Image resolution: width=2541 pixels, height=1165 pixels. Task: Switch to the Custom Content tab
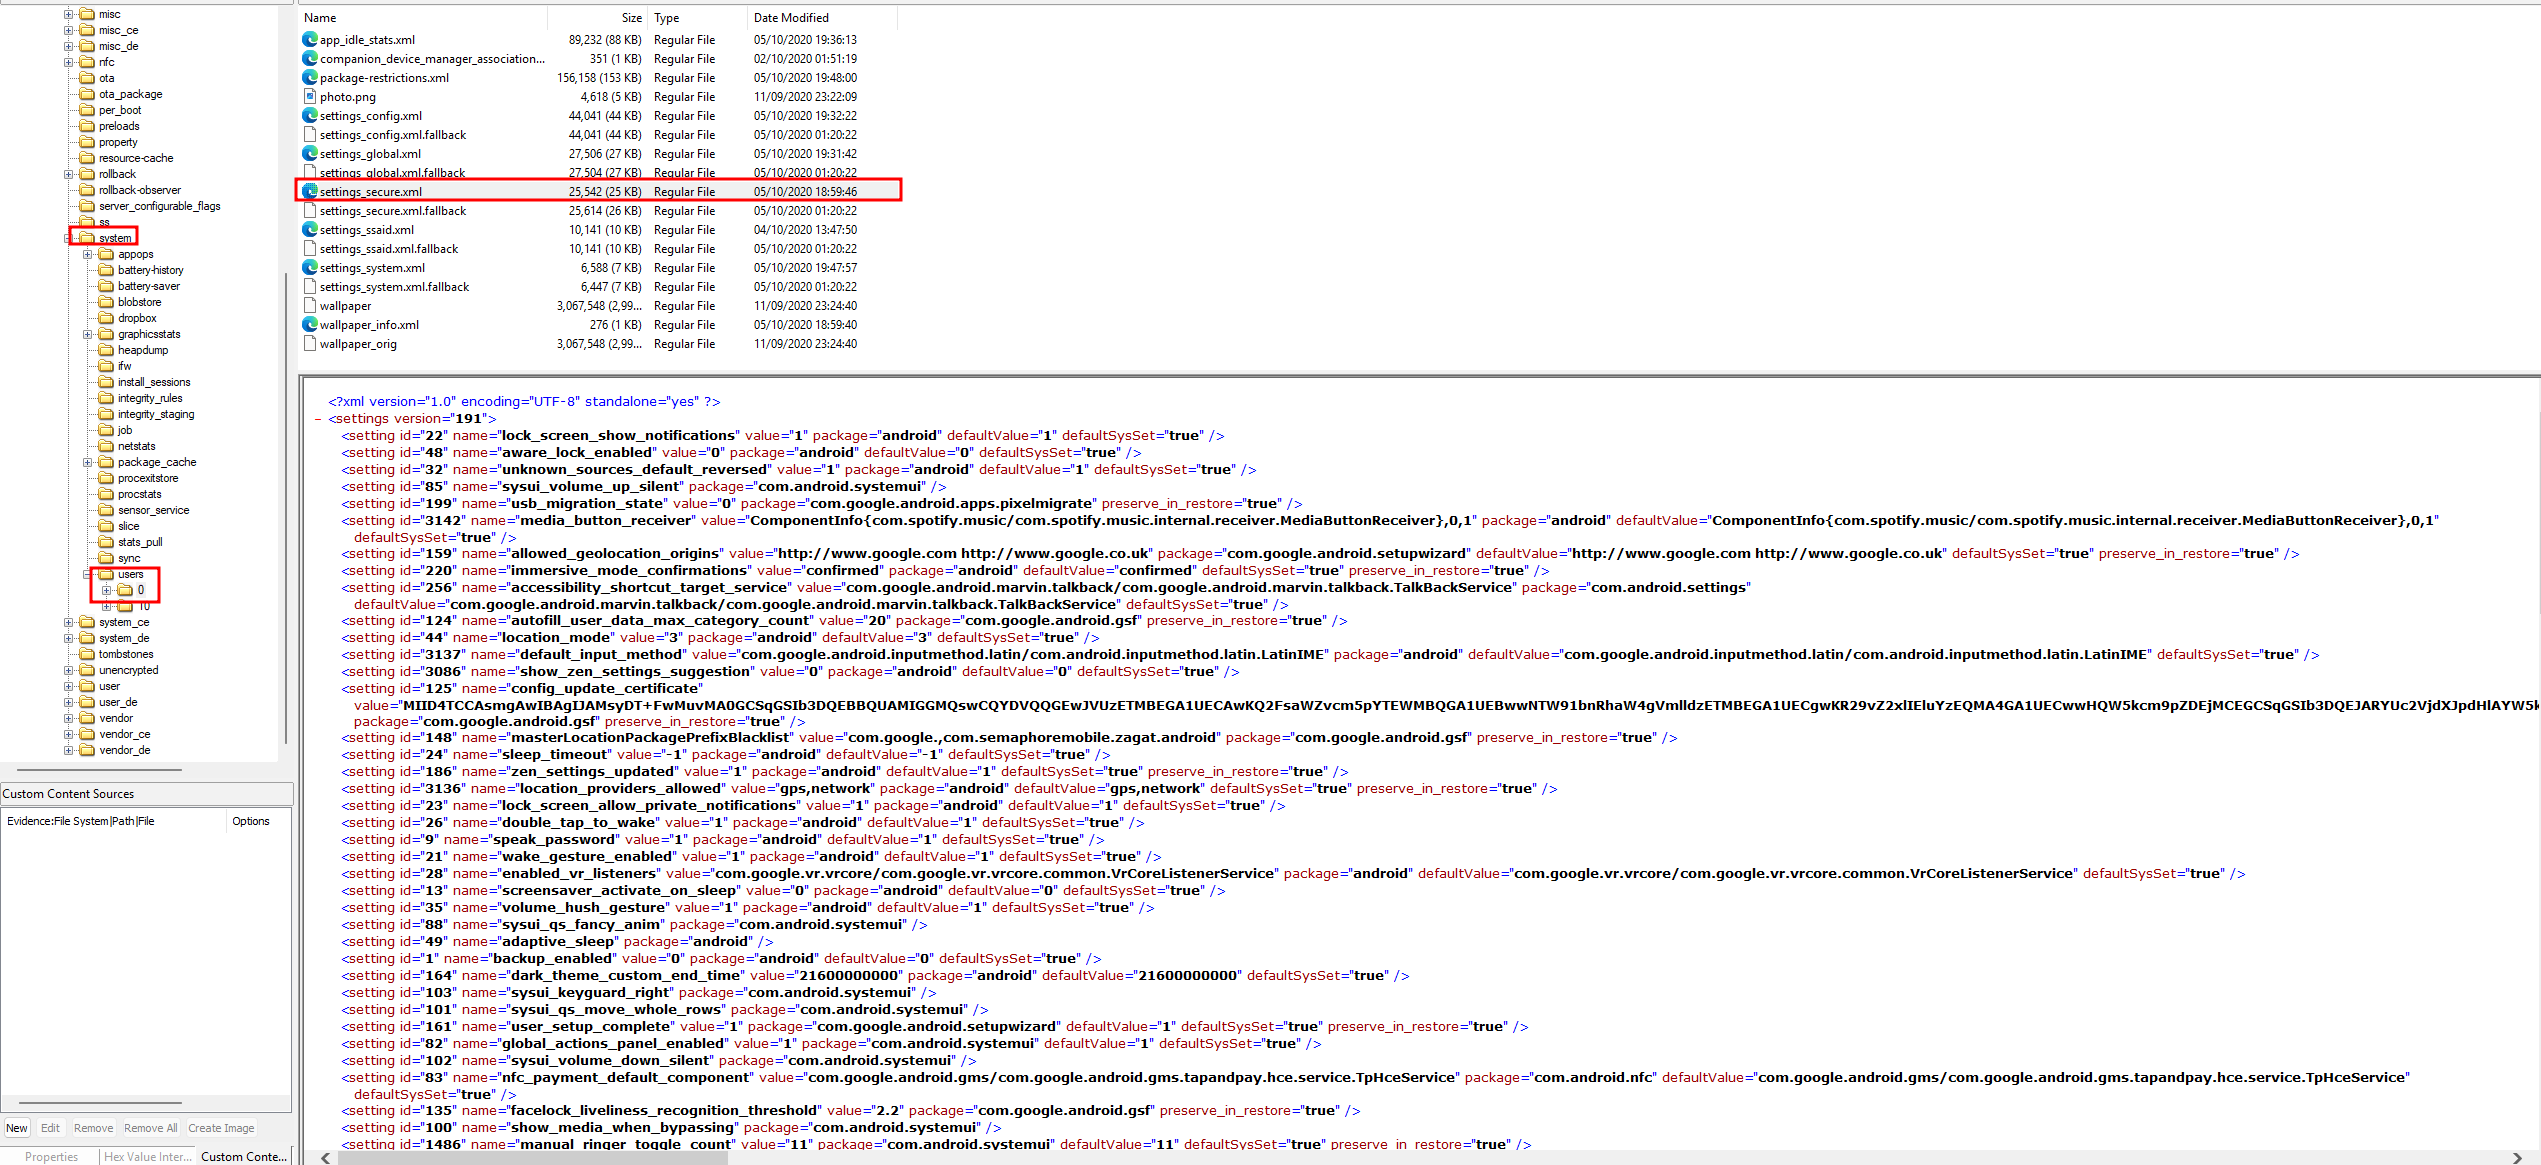(243, 1156)
